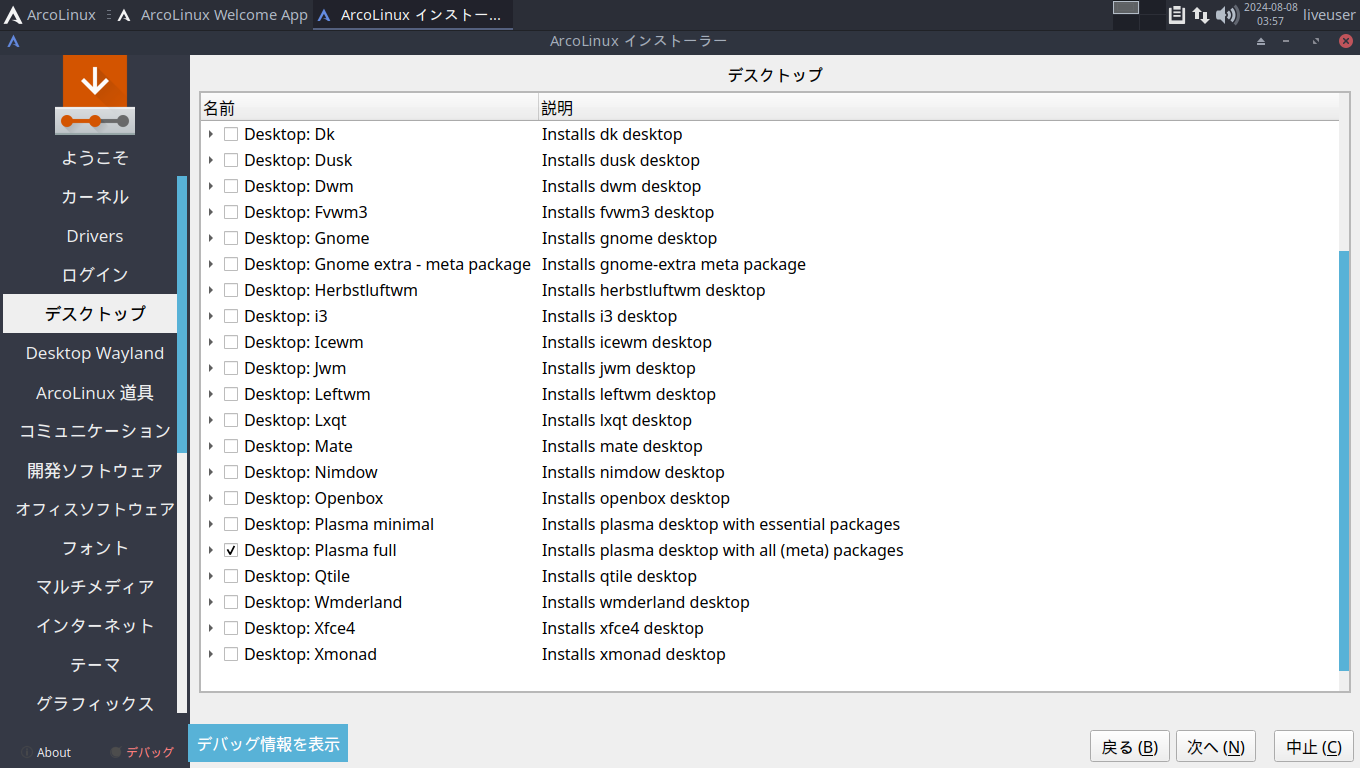The height and width of the screenshot is (768, 1360).
Task: Tick the Desktop: Xfce4 checkbox
Action: click(x=231, y=628)
